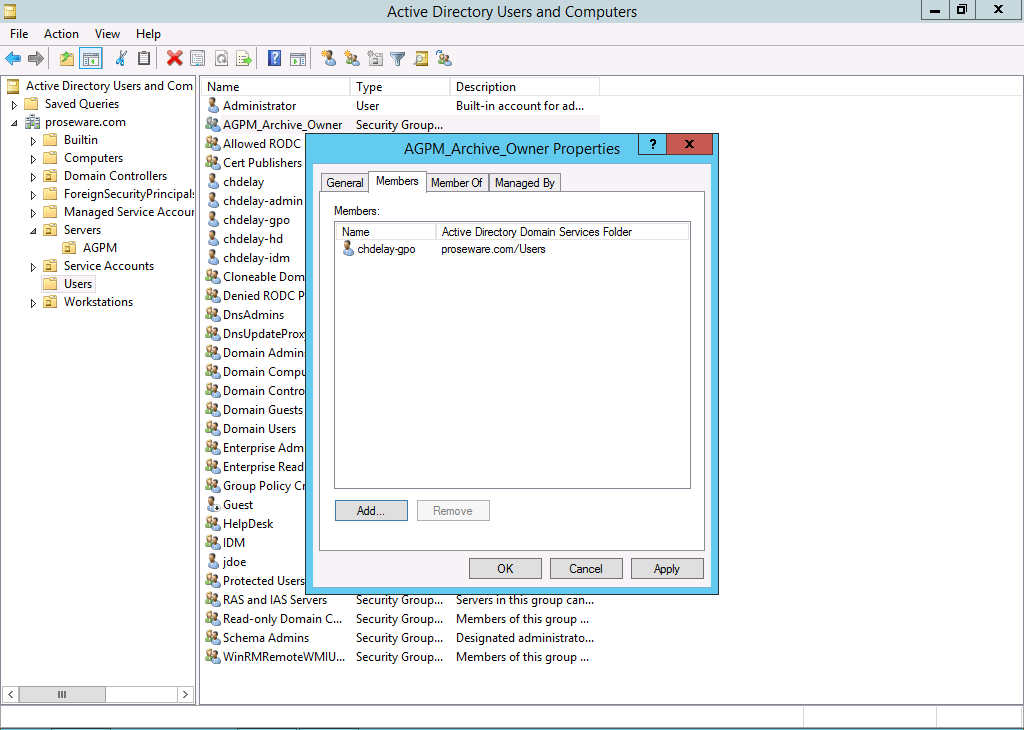Switch to the Member Of tab
This screenshot has width=1024, height=730.
pyautogui.click(x=456, y=183)
